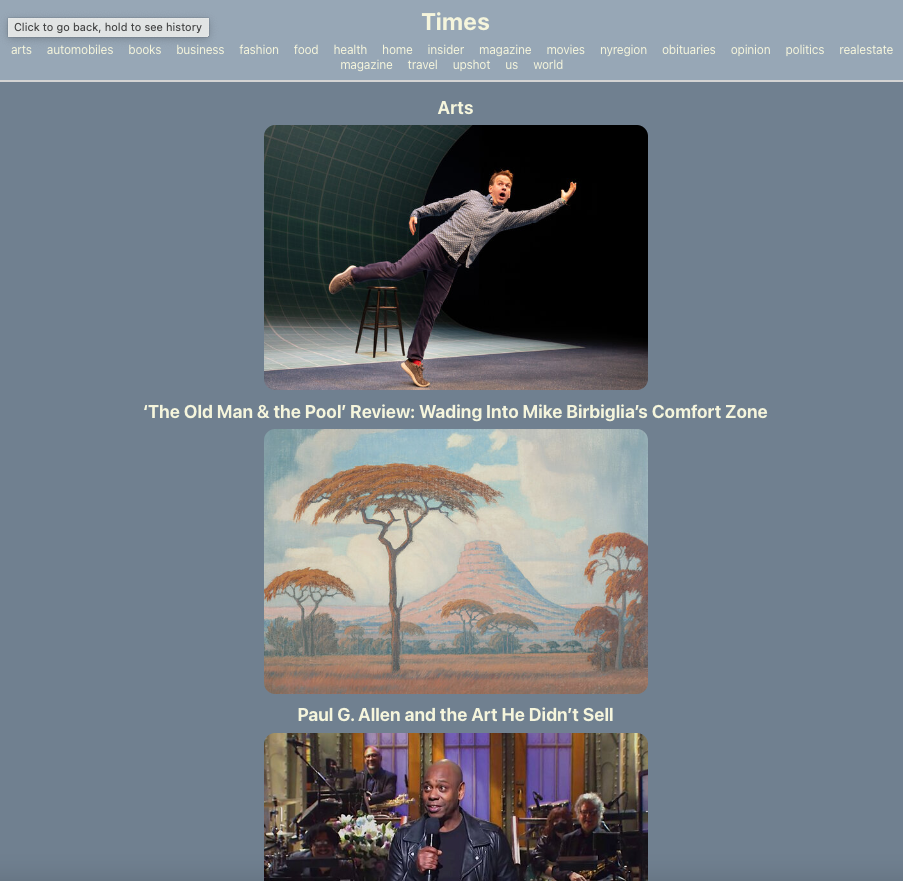Open the opinion section
The width and height of the screenshot is (903, 881).
pos(750,50)
